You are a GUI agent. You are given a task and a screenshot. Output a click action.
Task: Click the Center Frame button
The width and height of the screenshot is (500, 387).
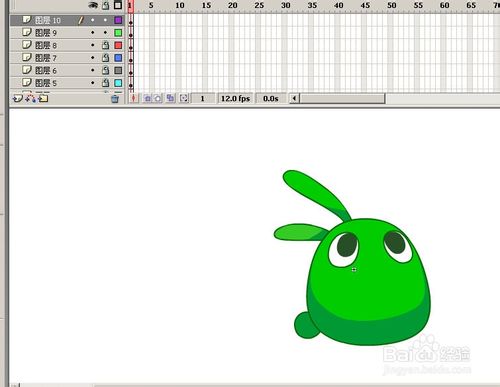(x=134, y=98)
